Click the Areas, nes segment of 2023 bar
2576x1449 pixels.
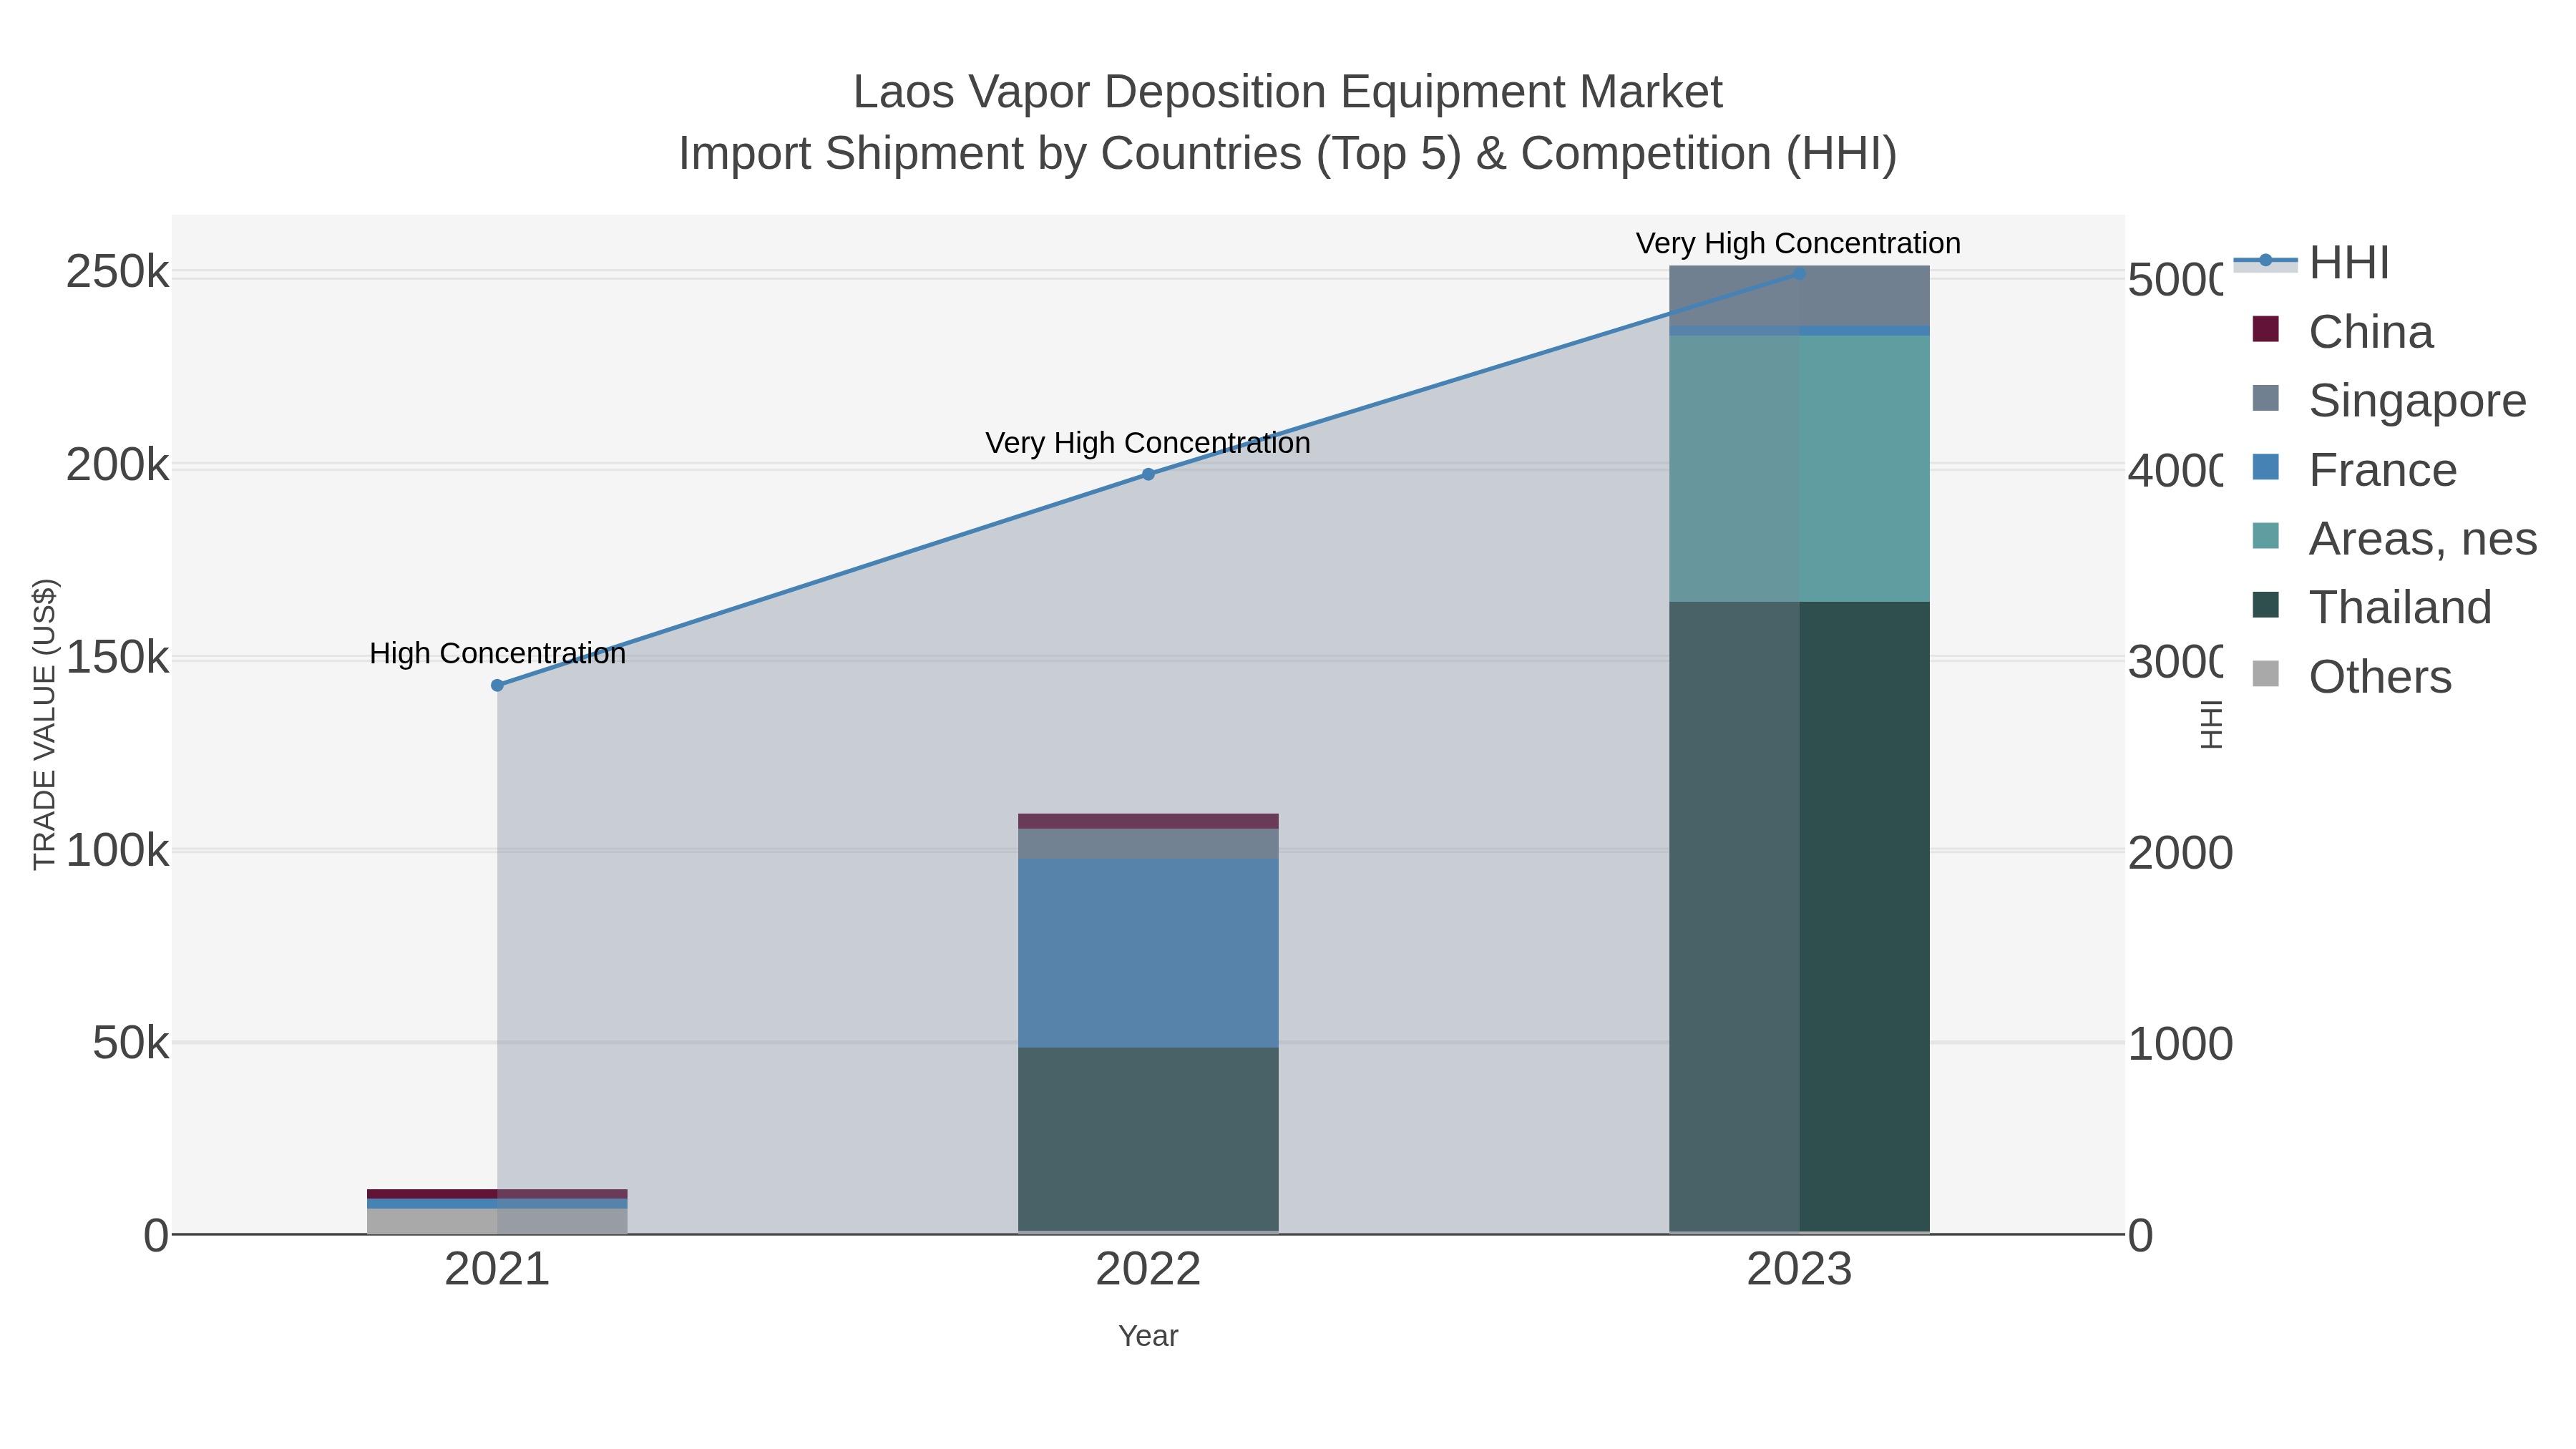click(x=1799, y=469)
